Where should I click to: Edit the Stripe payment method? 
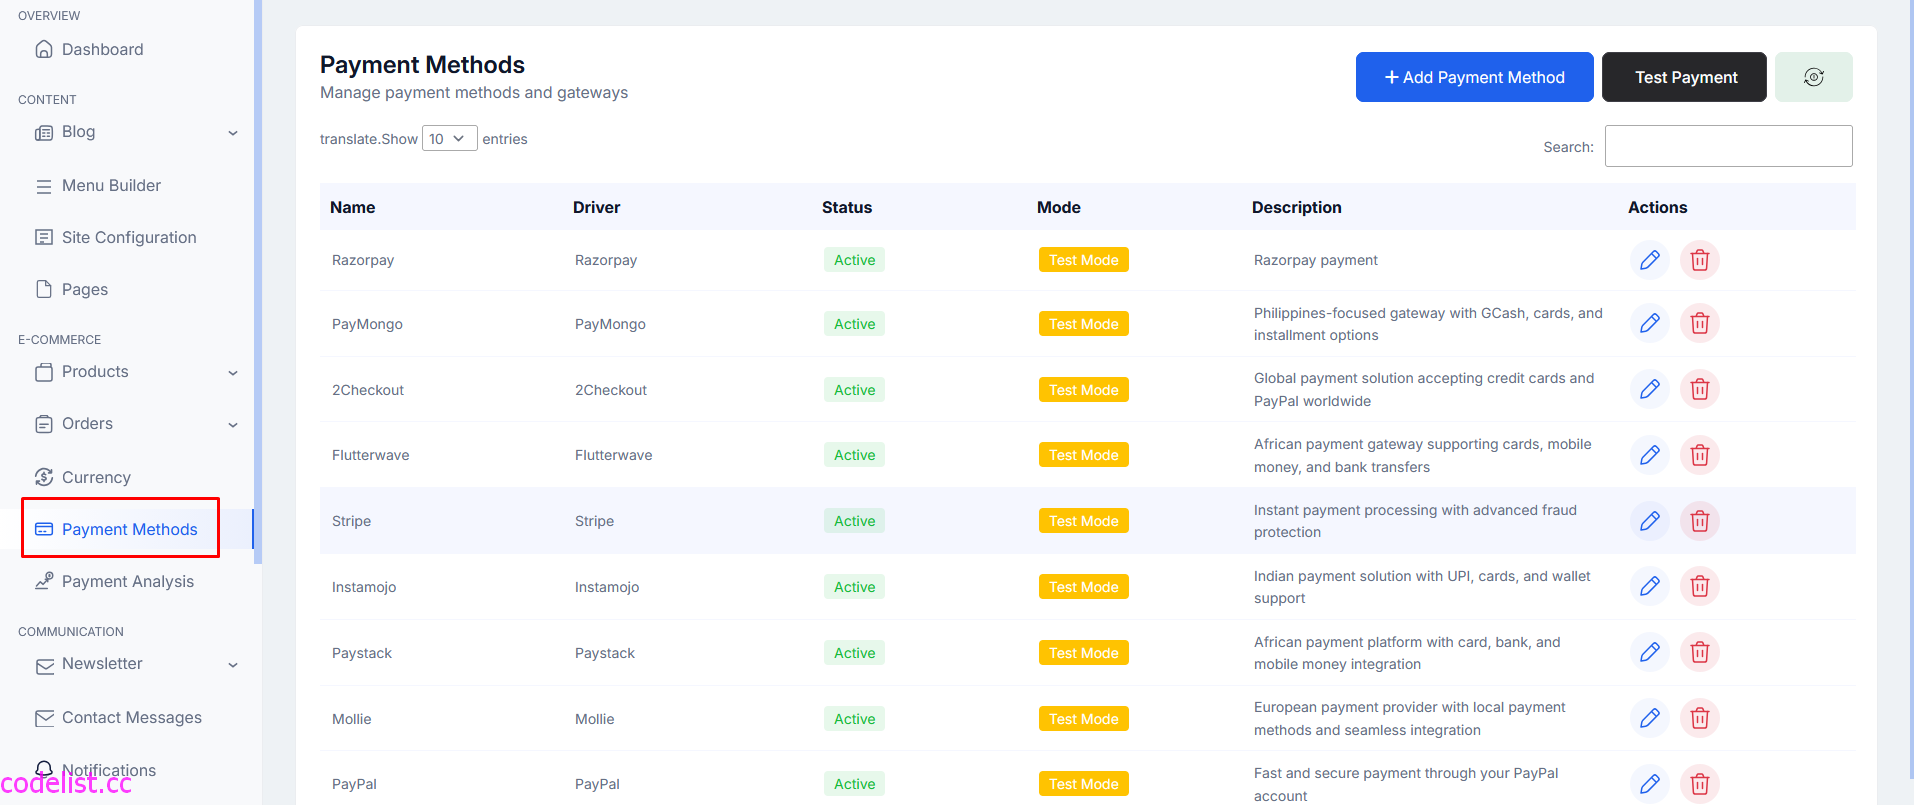coord(1650,521)
